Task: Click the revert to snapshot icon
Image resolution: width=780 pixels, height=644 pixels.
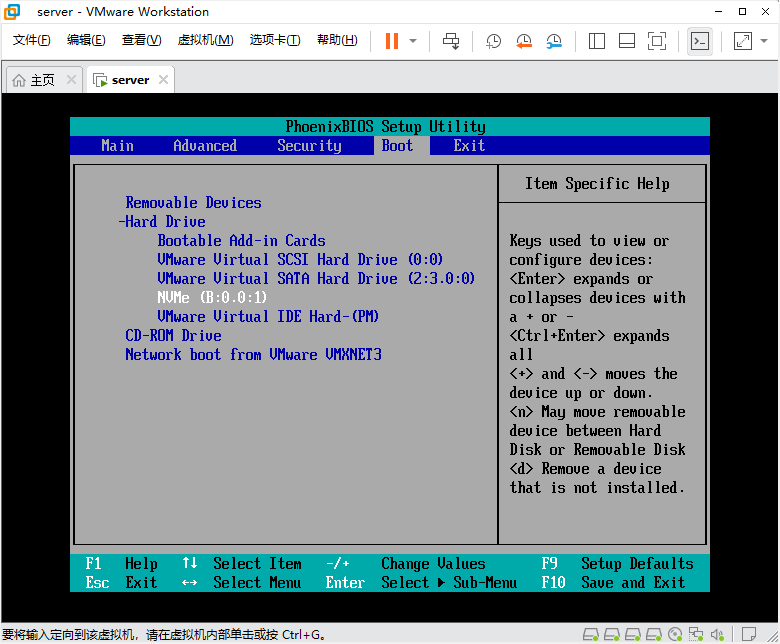Action: (x=524, y=41)
